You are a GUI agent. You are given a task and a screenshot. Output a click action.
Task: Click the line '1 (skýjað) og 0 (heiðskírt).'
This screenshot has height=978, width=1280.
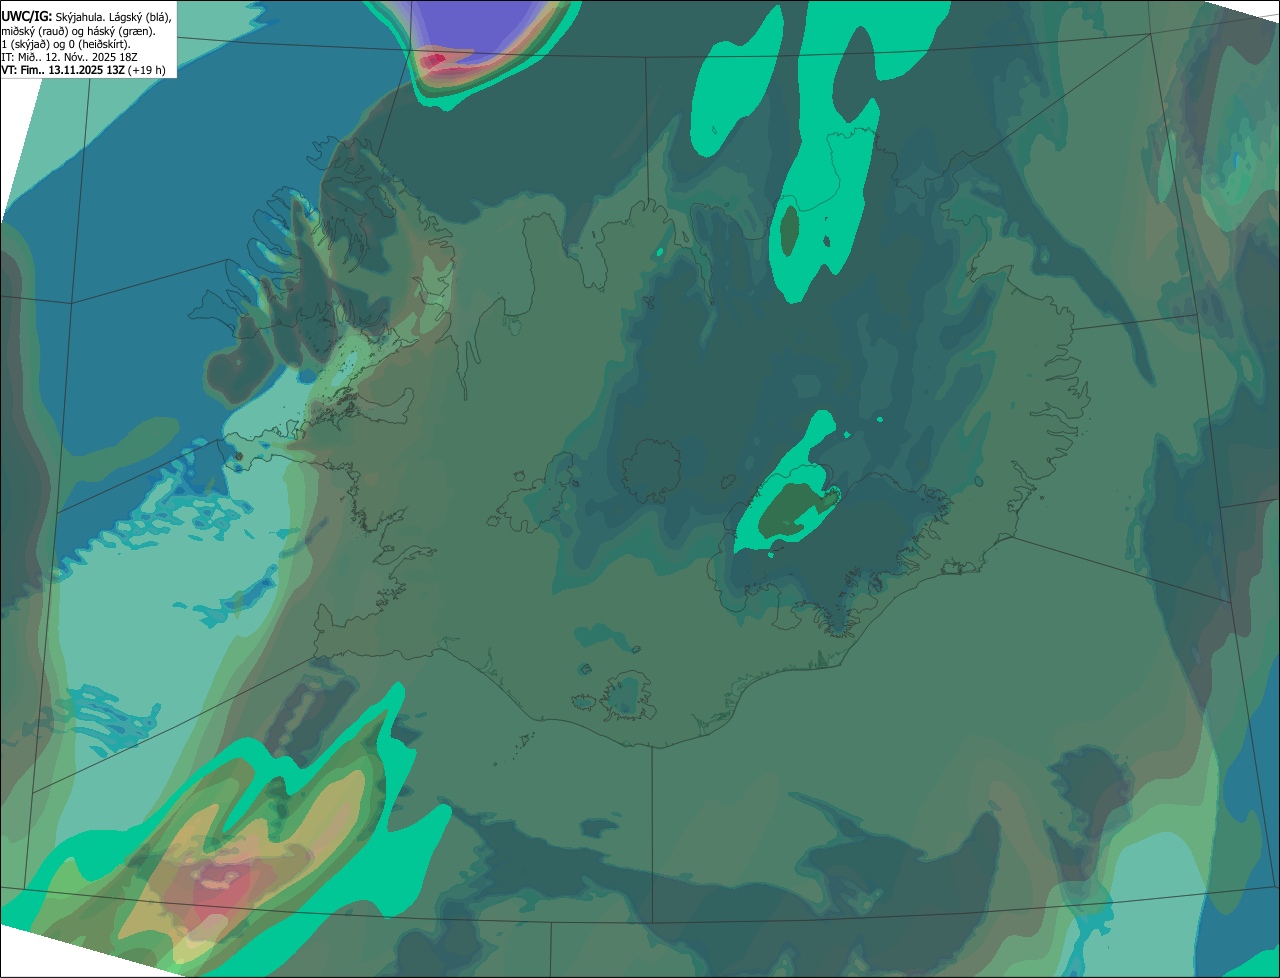point(66,43)
